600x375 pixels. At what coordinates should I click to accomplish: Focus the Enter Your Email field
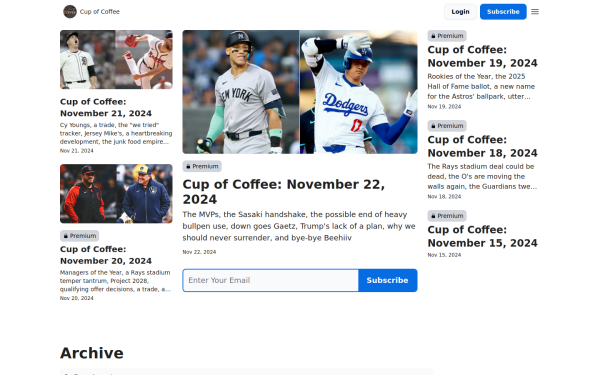pyautogui.click(x=271, y=280)
